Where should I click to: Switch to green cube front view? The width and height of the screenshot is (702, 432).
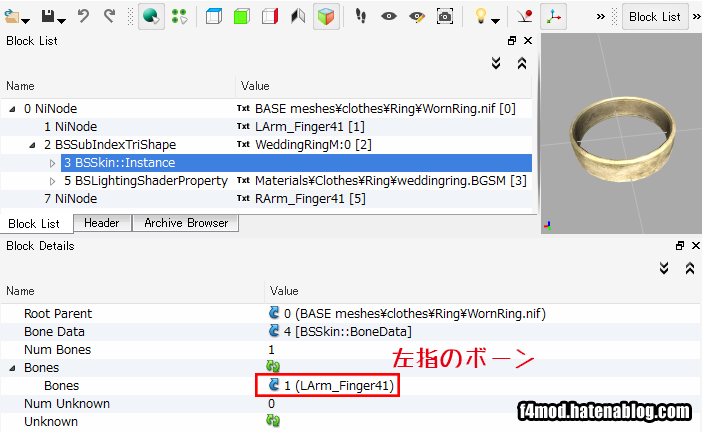[242, 17]
